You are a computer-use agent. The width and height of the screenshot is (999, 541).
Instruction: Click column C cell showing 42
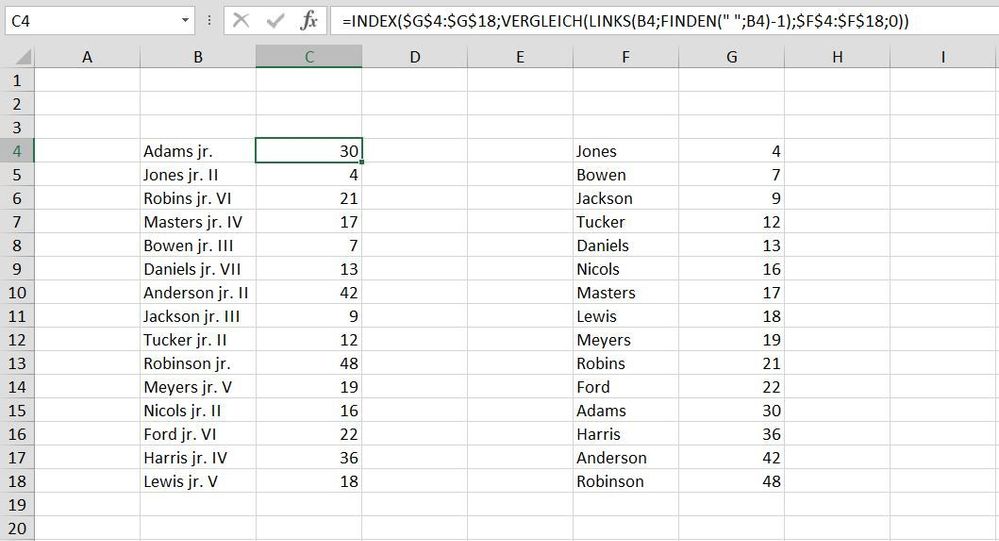tap(309, 292)
